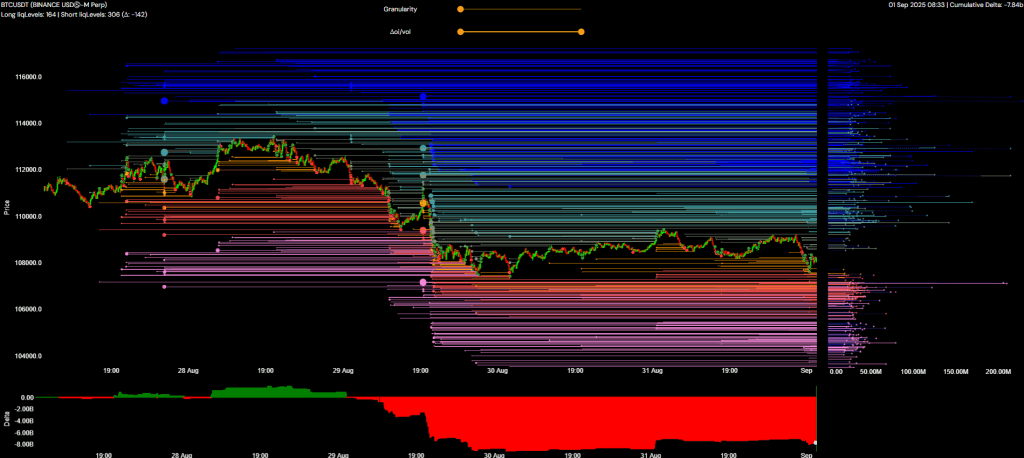Click the 200.00M label on the volume axis

[x=997, y=372]
